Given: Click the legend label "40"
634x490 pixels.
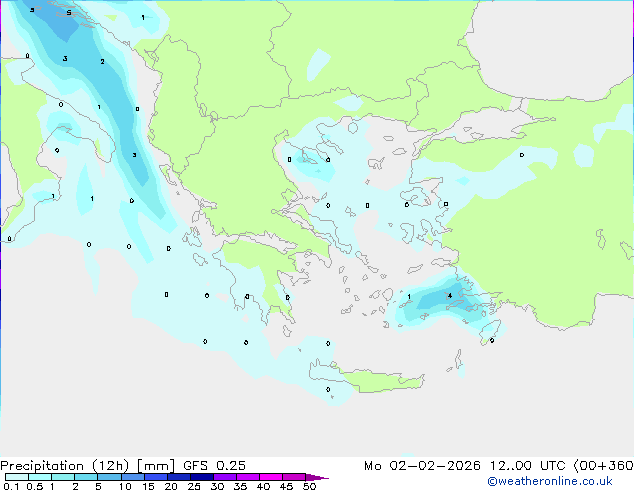Looking at the screenshot, I should (x=263, y=486).
